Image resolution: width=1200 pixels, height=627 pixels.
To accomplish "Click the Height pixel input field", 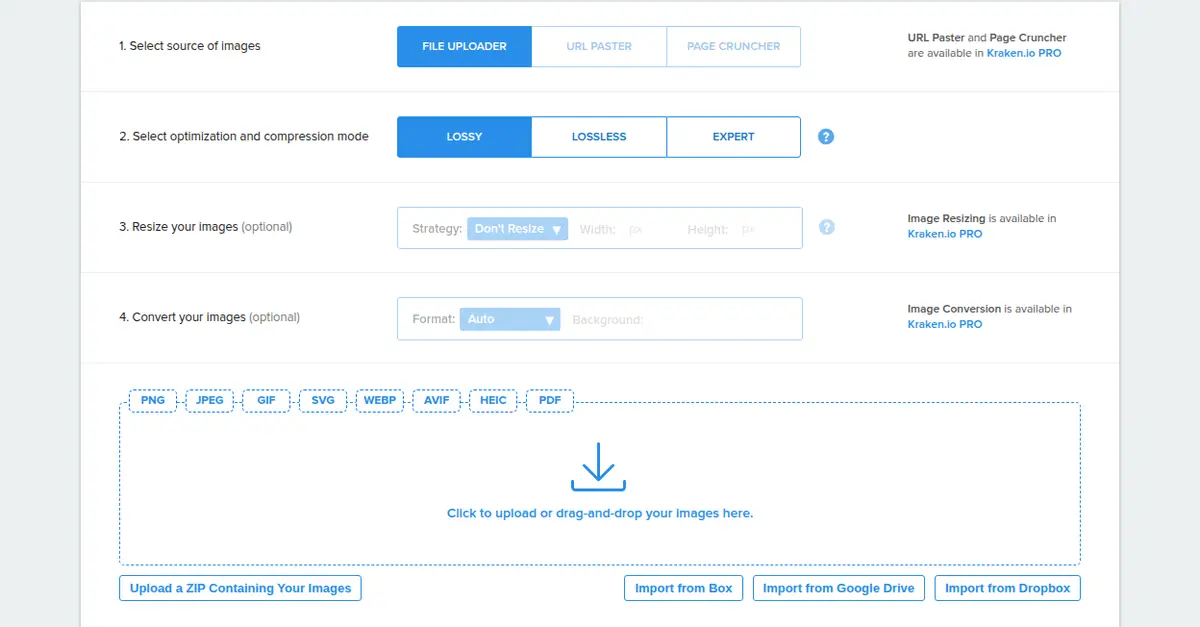I will pos(750,229).
